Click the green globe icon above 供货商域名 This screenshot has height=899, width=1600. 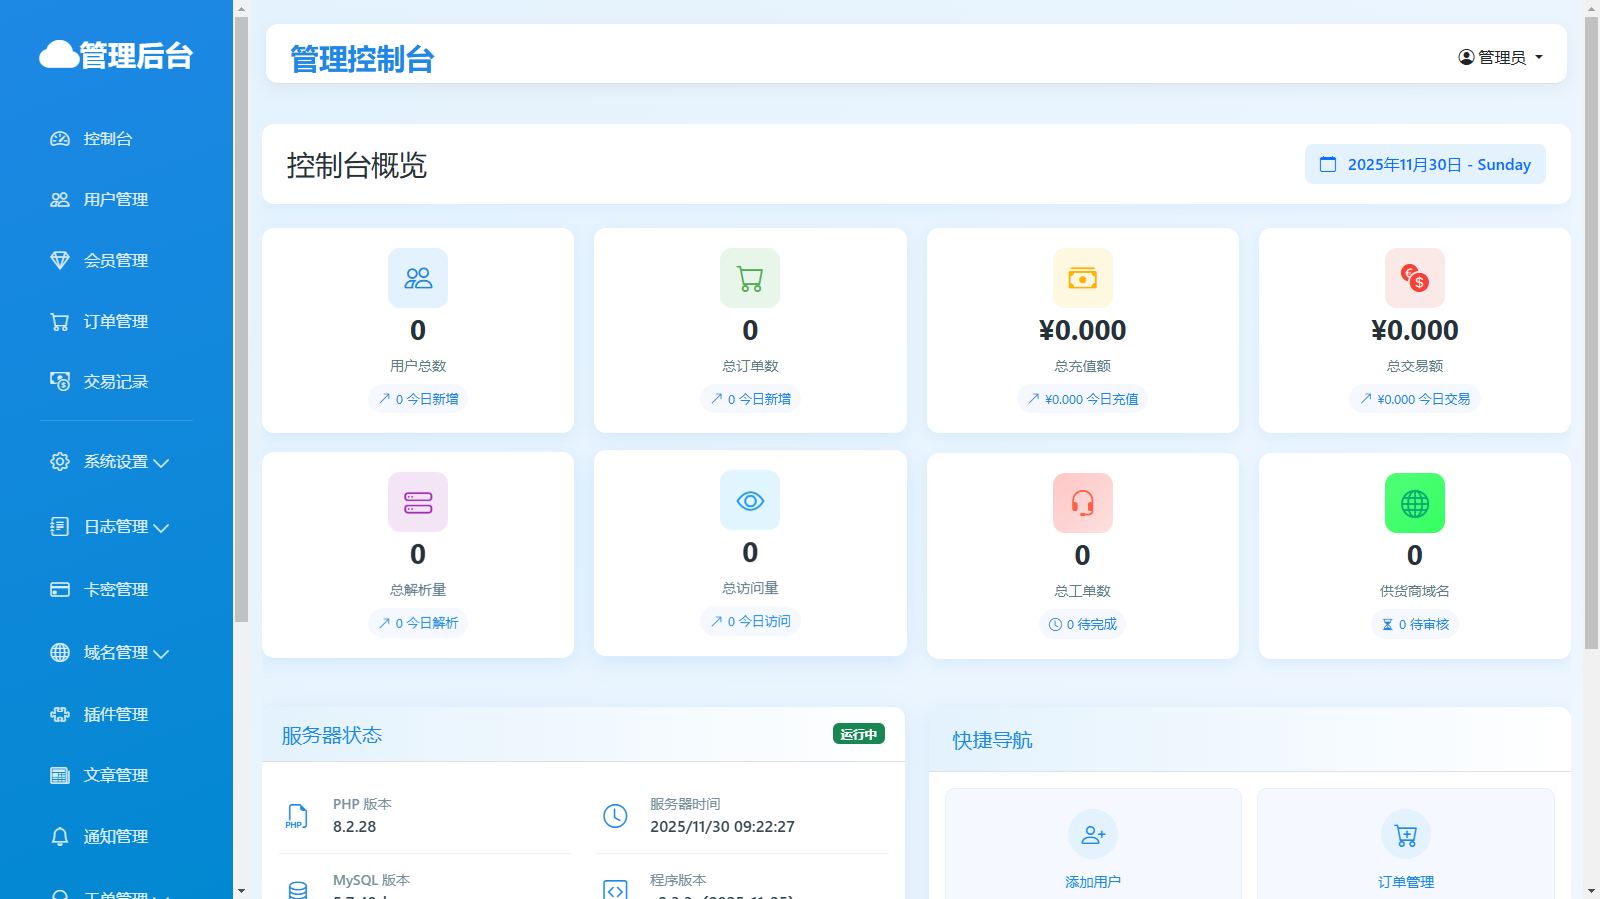pos(1414,503)
